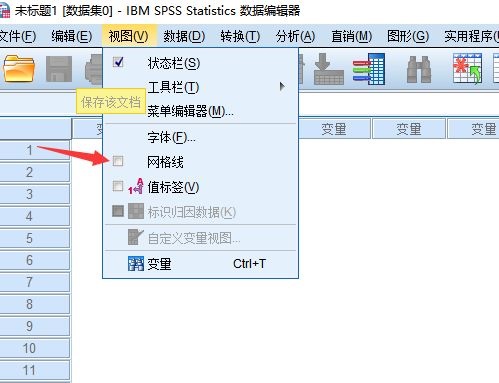Viewport: 499px width, 383px height.
Task: Select row header 1
Action: [x=35, y=150]
